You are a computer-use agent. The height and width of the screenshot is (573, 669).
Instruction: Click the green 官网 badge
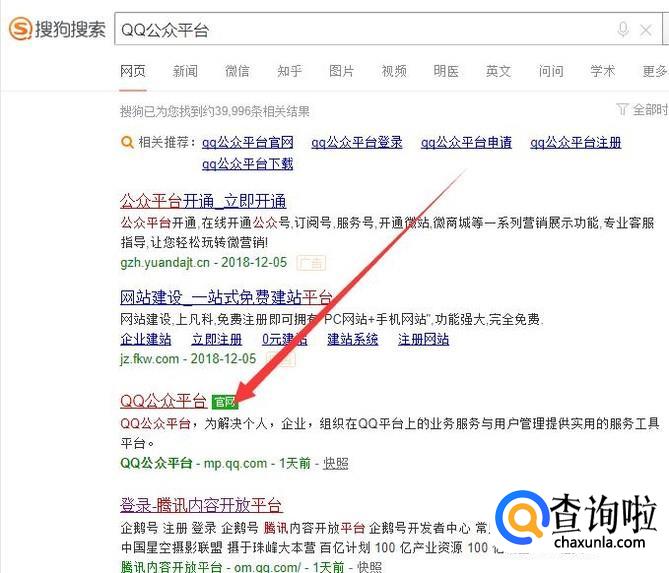pyautogui.click(x=224, y=402)
